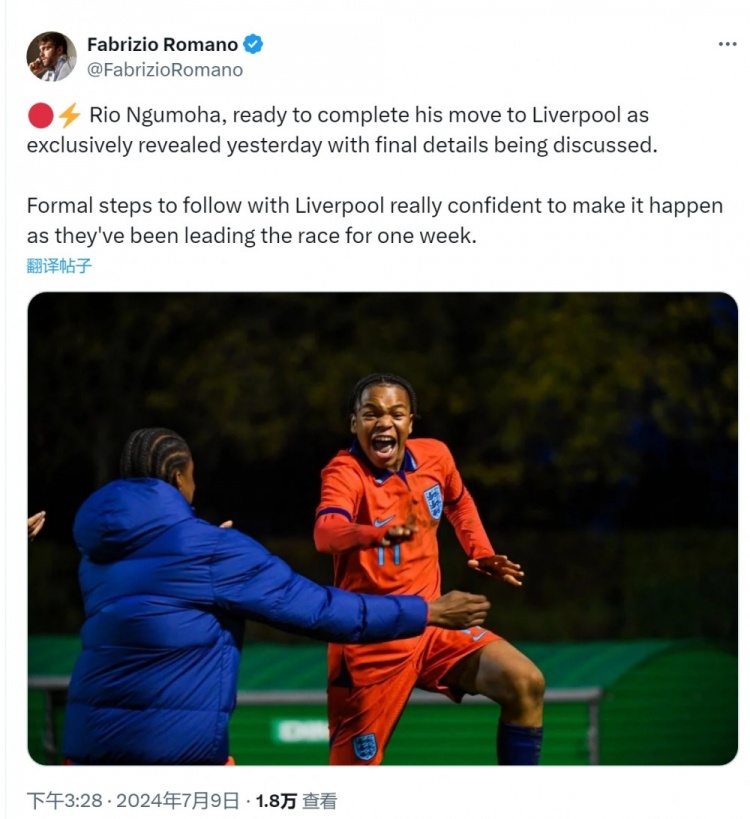Open the three-dot more options menu
This screenshot has width=750, height=819.
coord(727,44)
